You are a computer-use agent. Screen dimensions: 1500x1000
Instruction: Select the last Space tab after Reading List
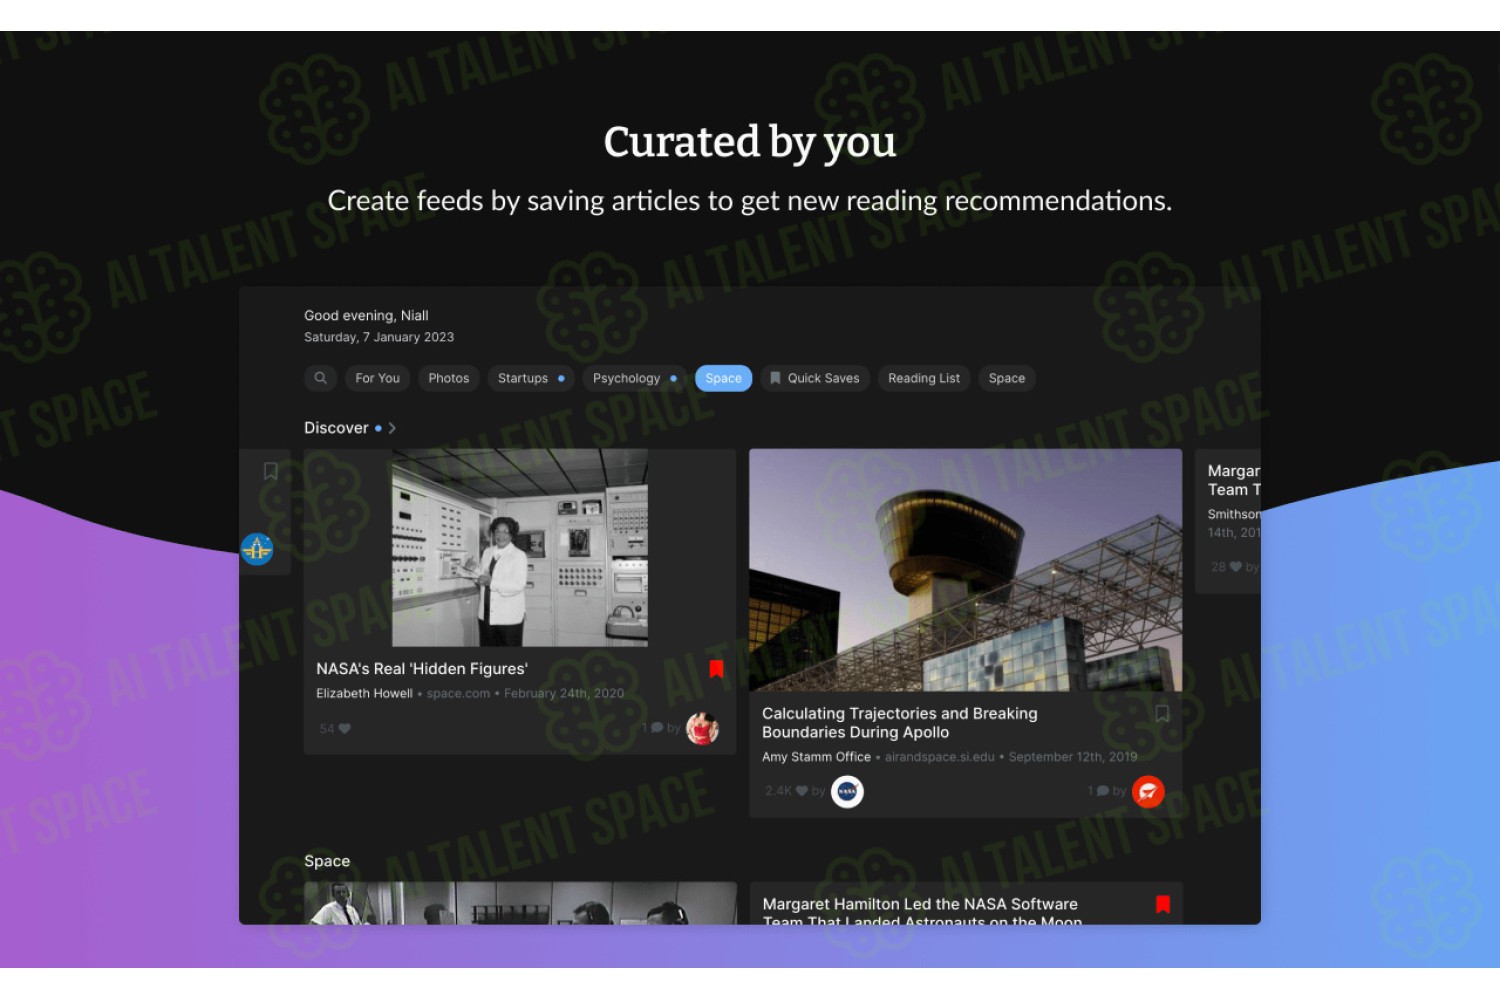1007,378
